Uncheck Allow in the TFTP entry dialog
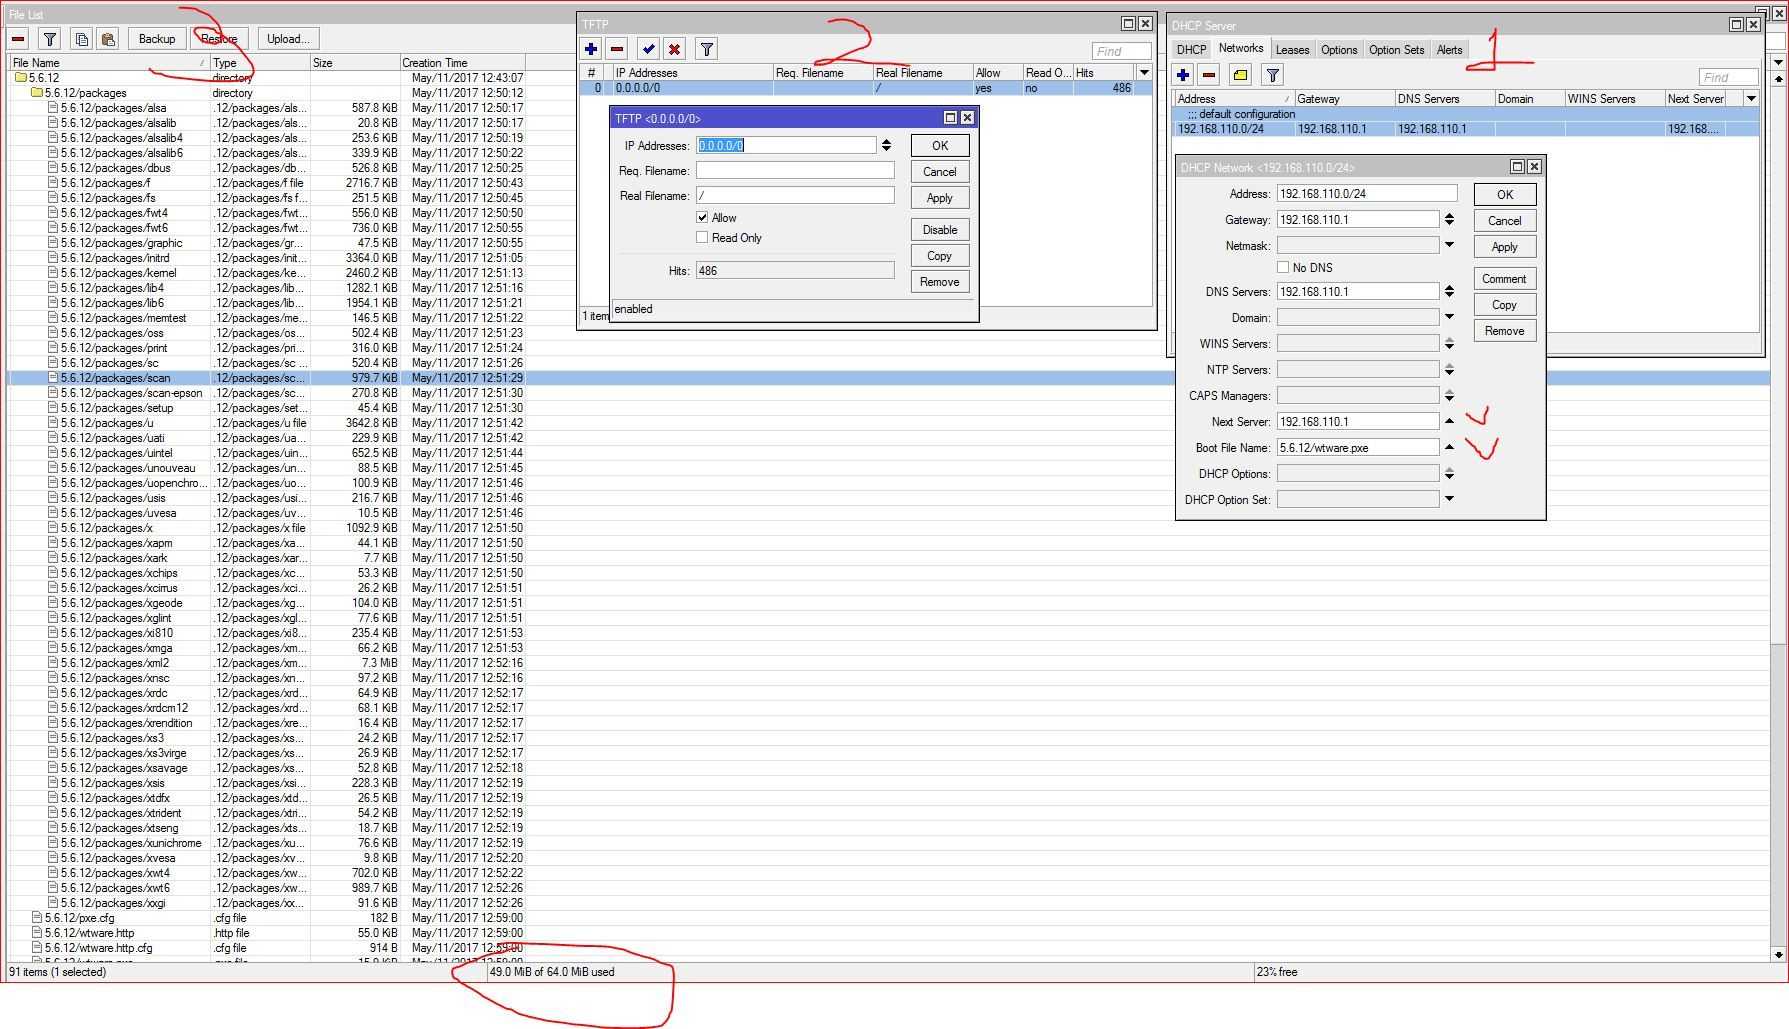 coord(703,217)
